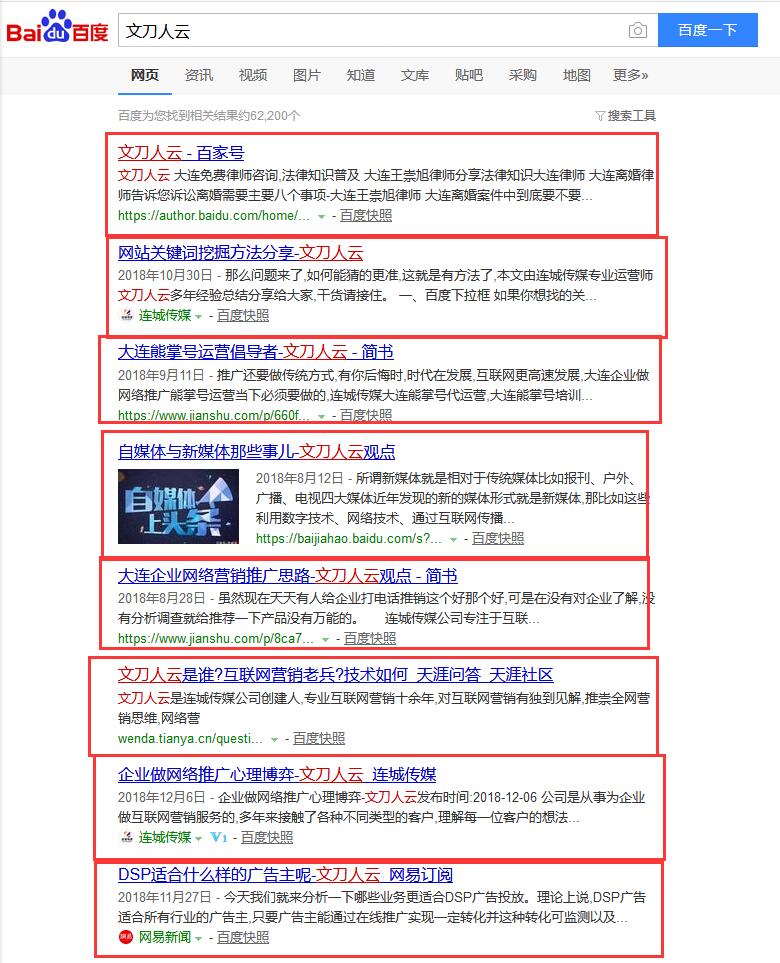780x963 pixels.
Task: Open the 更多» tab menu
Action: 631,76
